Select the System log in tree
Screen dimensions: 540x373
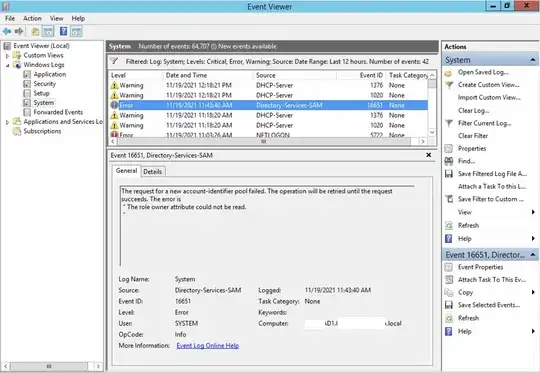(43, 103)
